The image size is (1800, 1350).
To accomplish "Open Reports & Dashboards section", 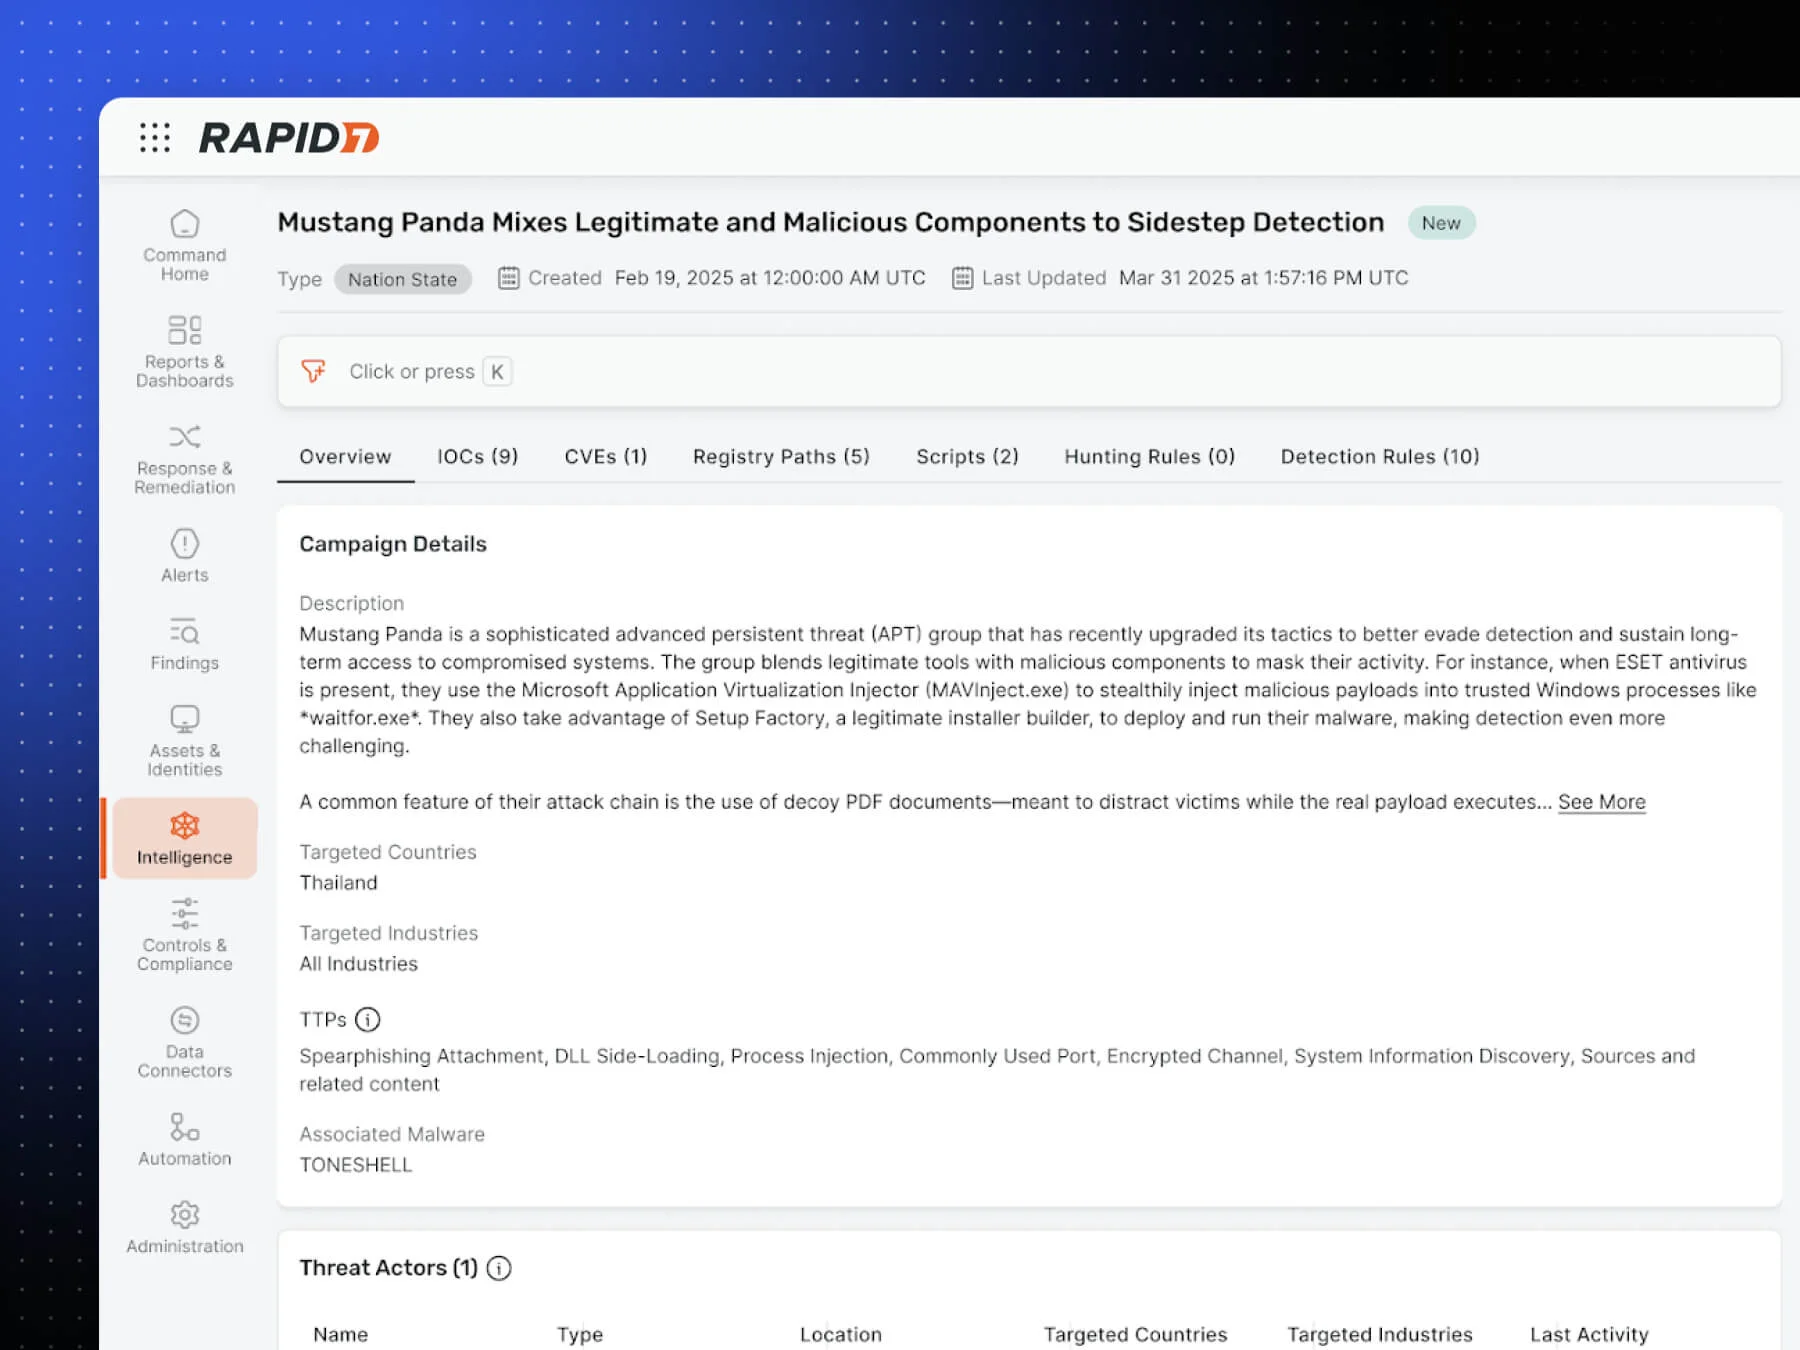I will (x=184, y=352).
